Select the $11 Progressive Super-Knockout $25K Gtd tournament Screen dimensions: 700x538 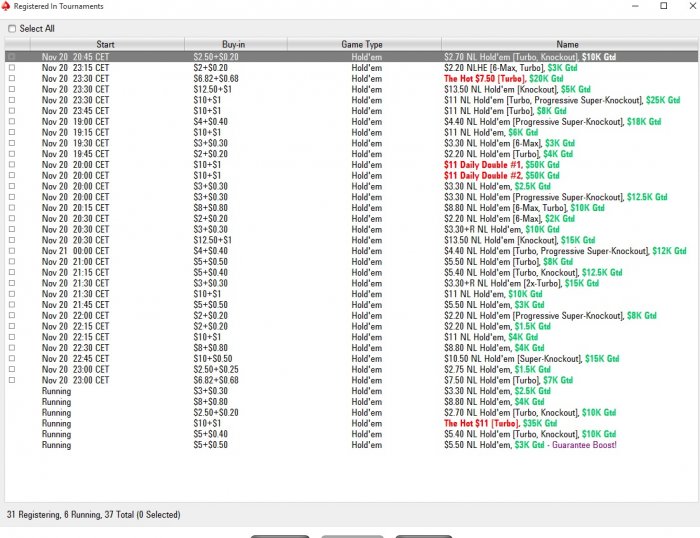[x=562, y=100]
